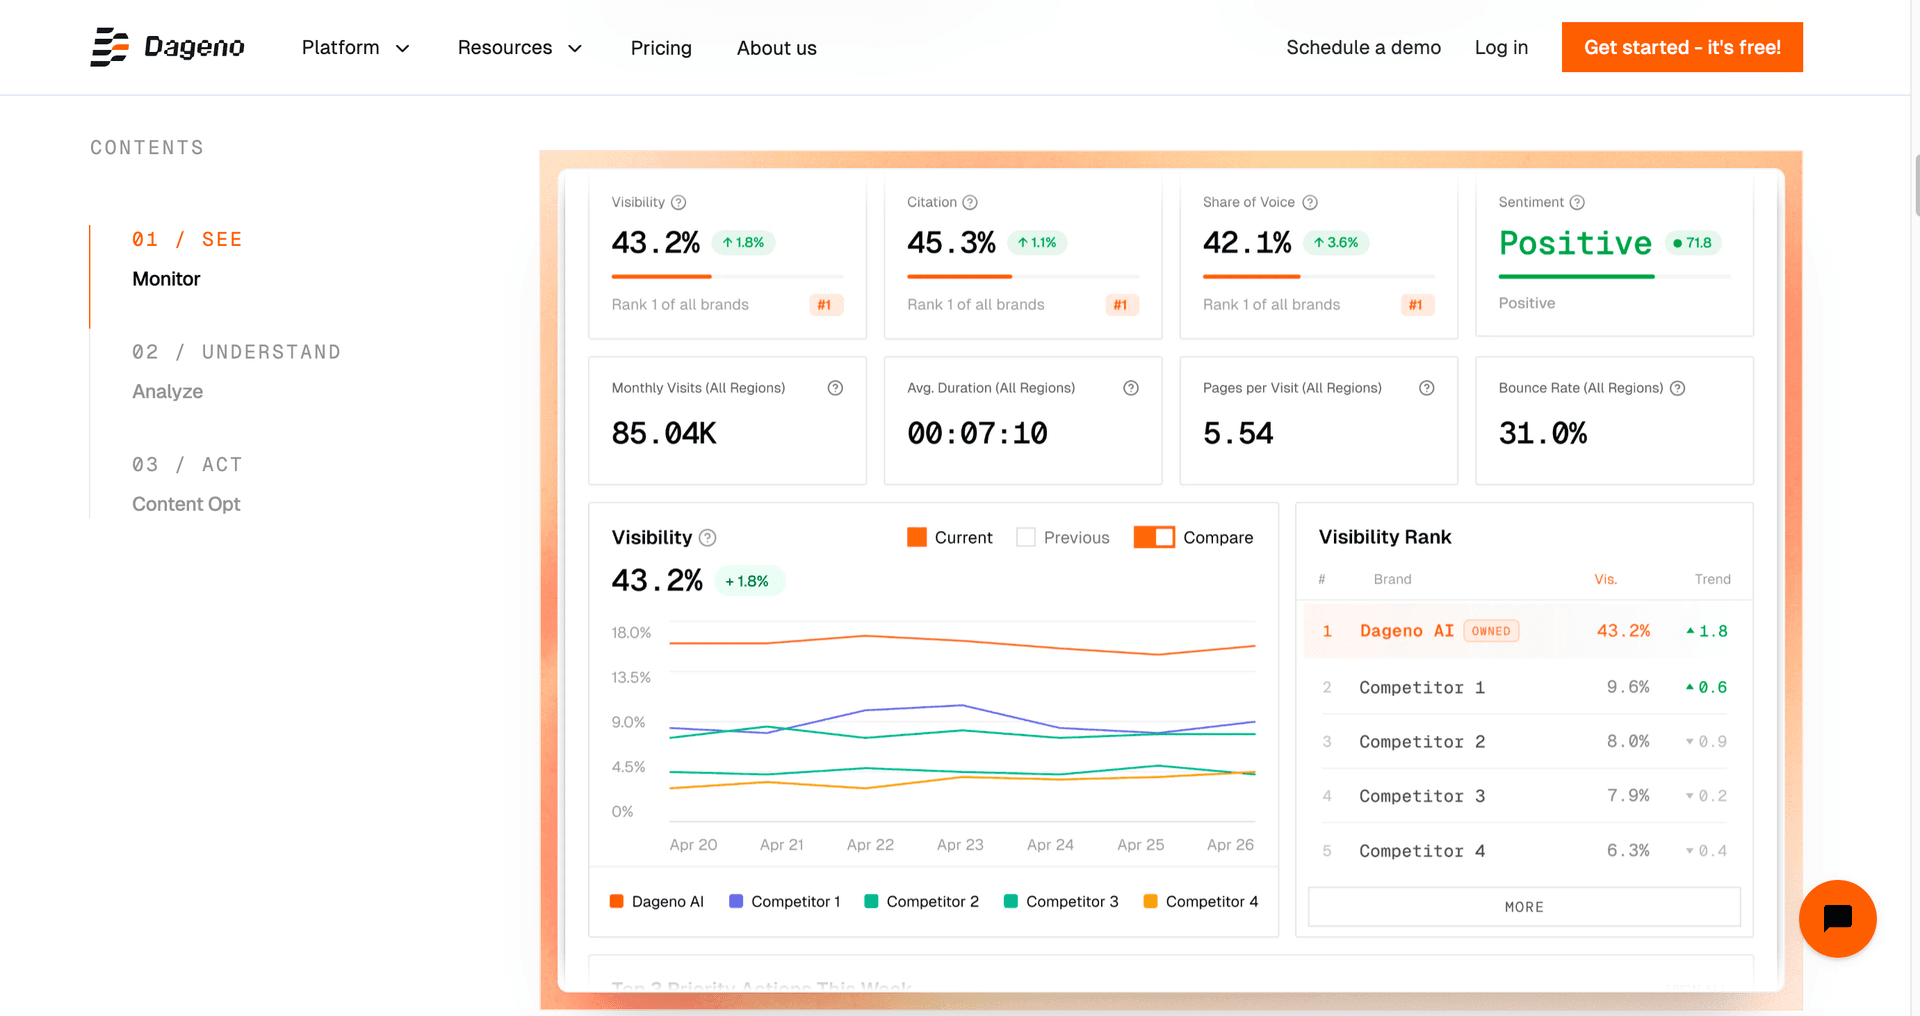Toggle the Compare switch
This screenshot has height=1016, width=1920.
(1154, 537)
